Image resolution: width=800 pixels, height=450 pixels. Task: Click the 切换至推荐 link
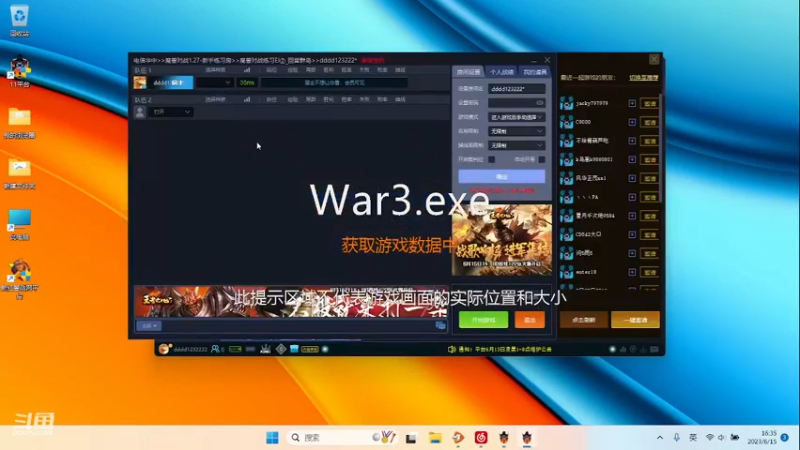coord(643,78)
